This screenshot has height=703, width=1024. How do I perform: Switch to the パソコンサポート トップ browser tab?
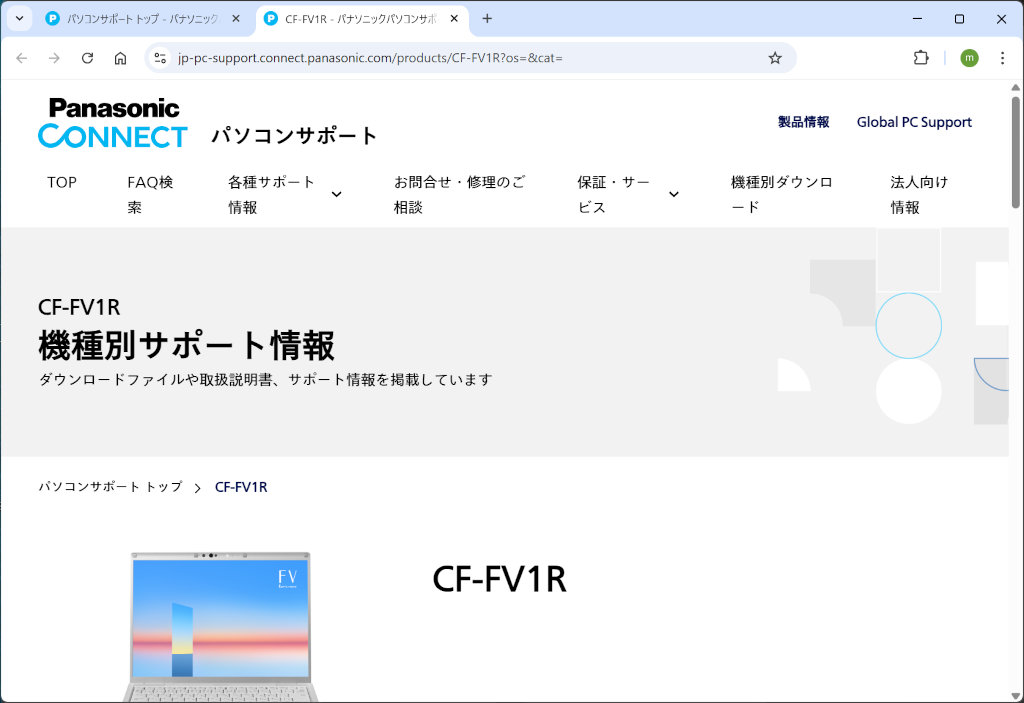coord(143,19)
